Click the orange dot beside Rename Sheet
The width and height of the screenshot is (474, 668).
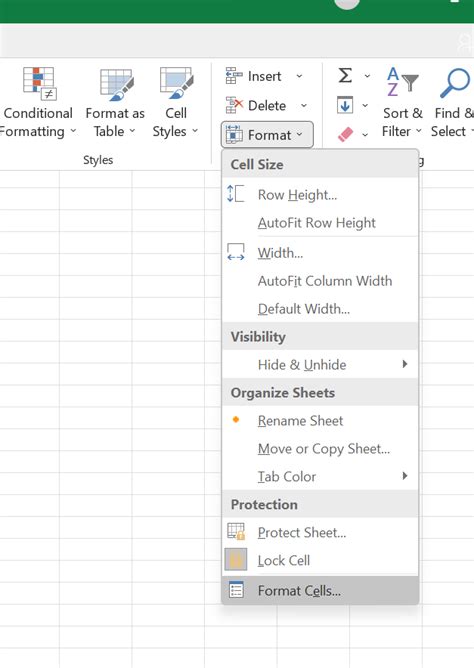pos(236,420)
